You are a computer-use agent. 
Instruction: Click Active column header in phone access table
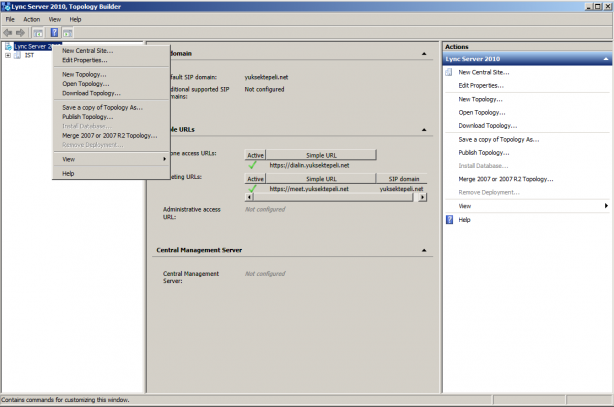pyautogui.click(x=255, y=155)
